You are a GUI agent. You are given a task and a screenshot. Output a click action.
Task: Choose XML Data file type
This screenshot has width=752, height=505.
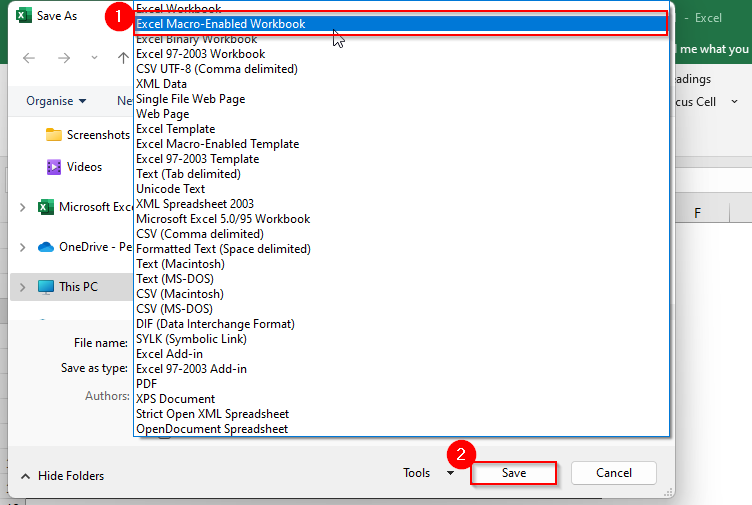401,83
